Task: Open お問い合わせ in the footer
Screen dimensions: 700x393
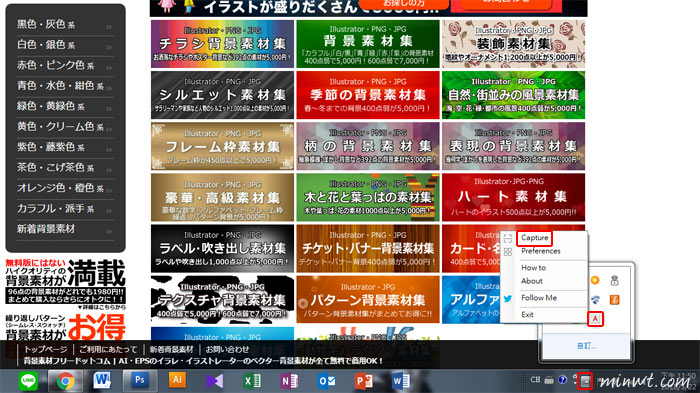Action: pos(227,349)
